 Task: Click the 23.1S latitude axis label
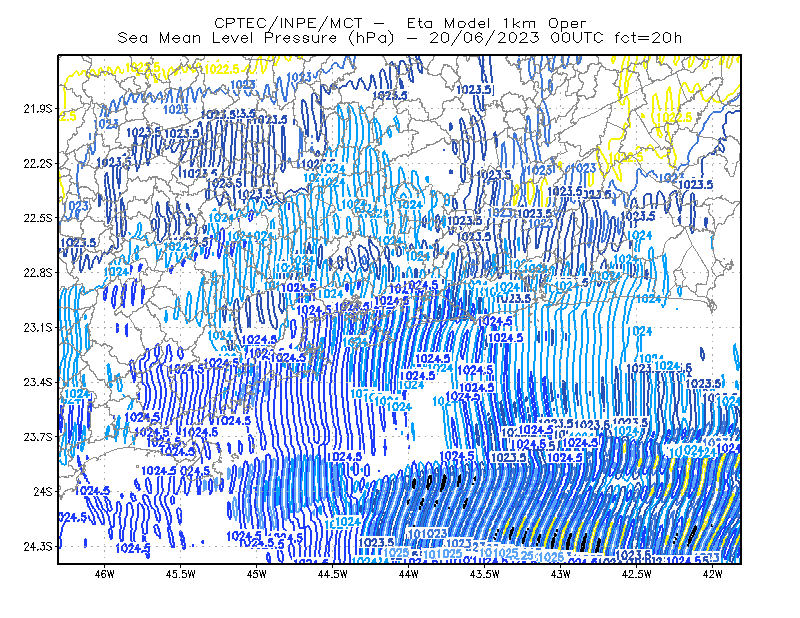[37, 327]
